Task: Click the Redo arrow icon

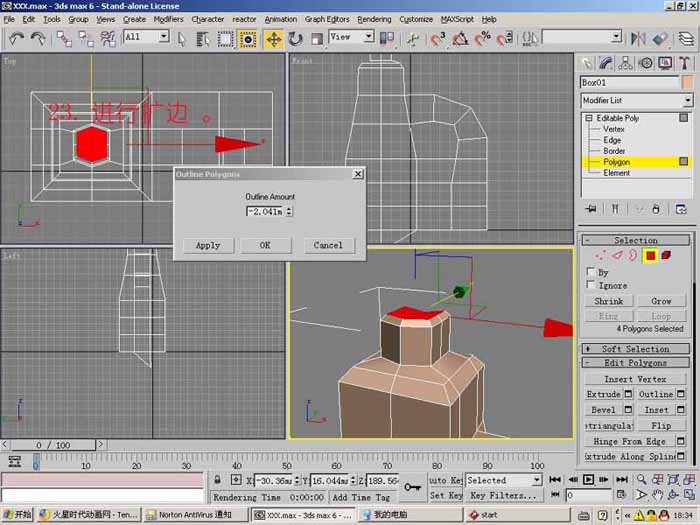Action: [38, 39]
